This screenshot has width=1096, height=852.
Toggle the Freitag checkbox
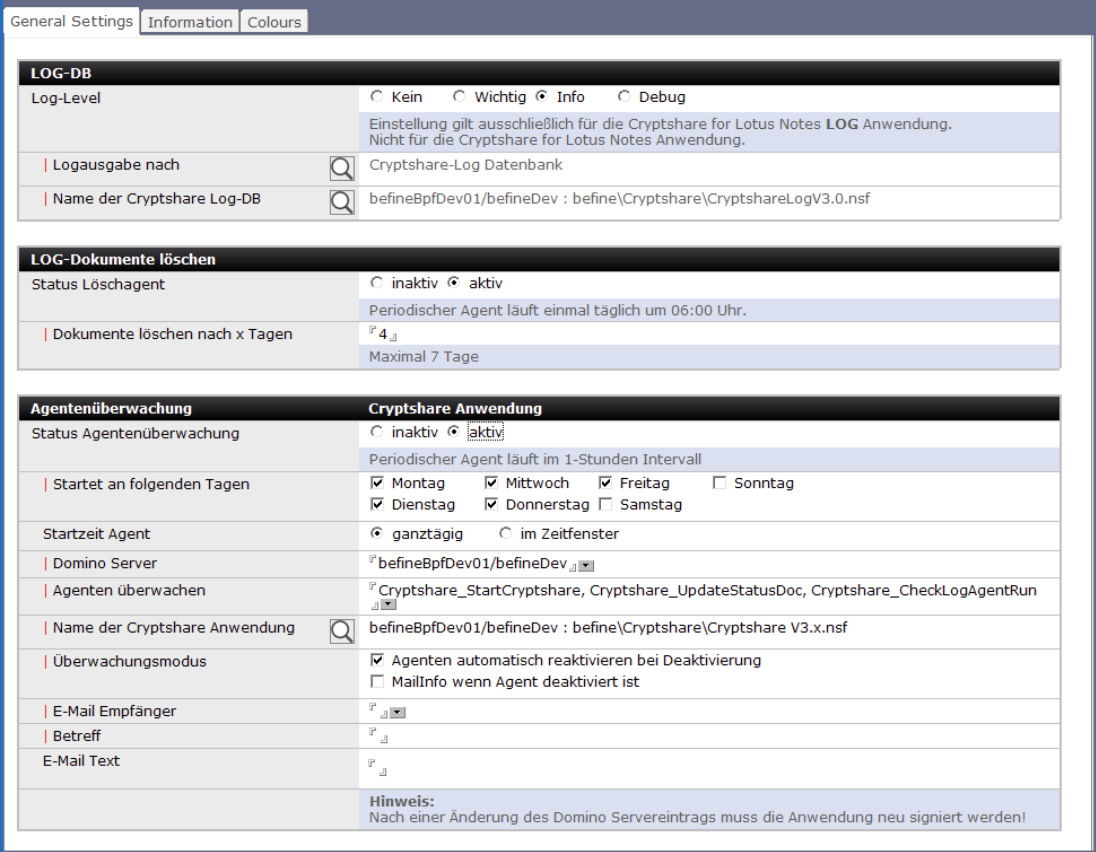(605, 482)
